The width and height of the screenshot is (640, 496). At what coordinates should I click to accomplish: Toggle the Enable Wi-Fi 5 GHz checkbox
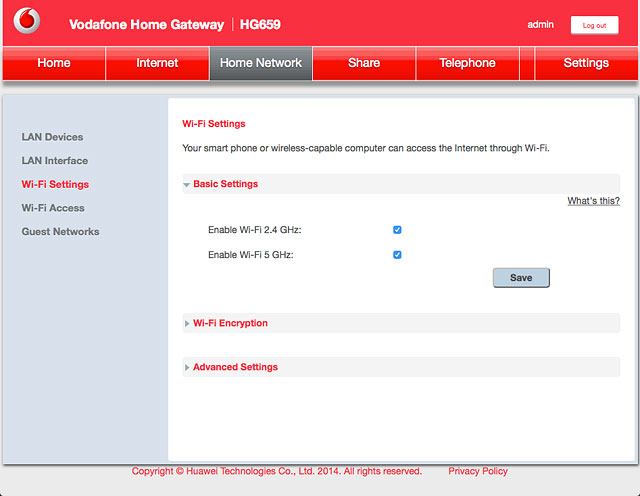click(397, 255)
